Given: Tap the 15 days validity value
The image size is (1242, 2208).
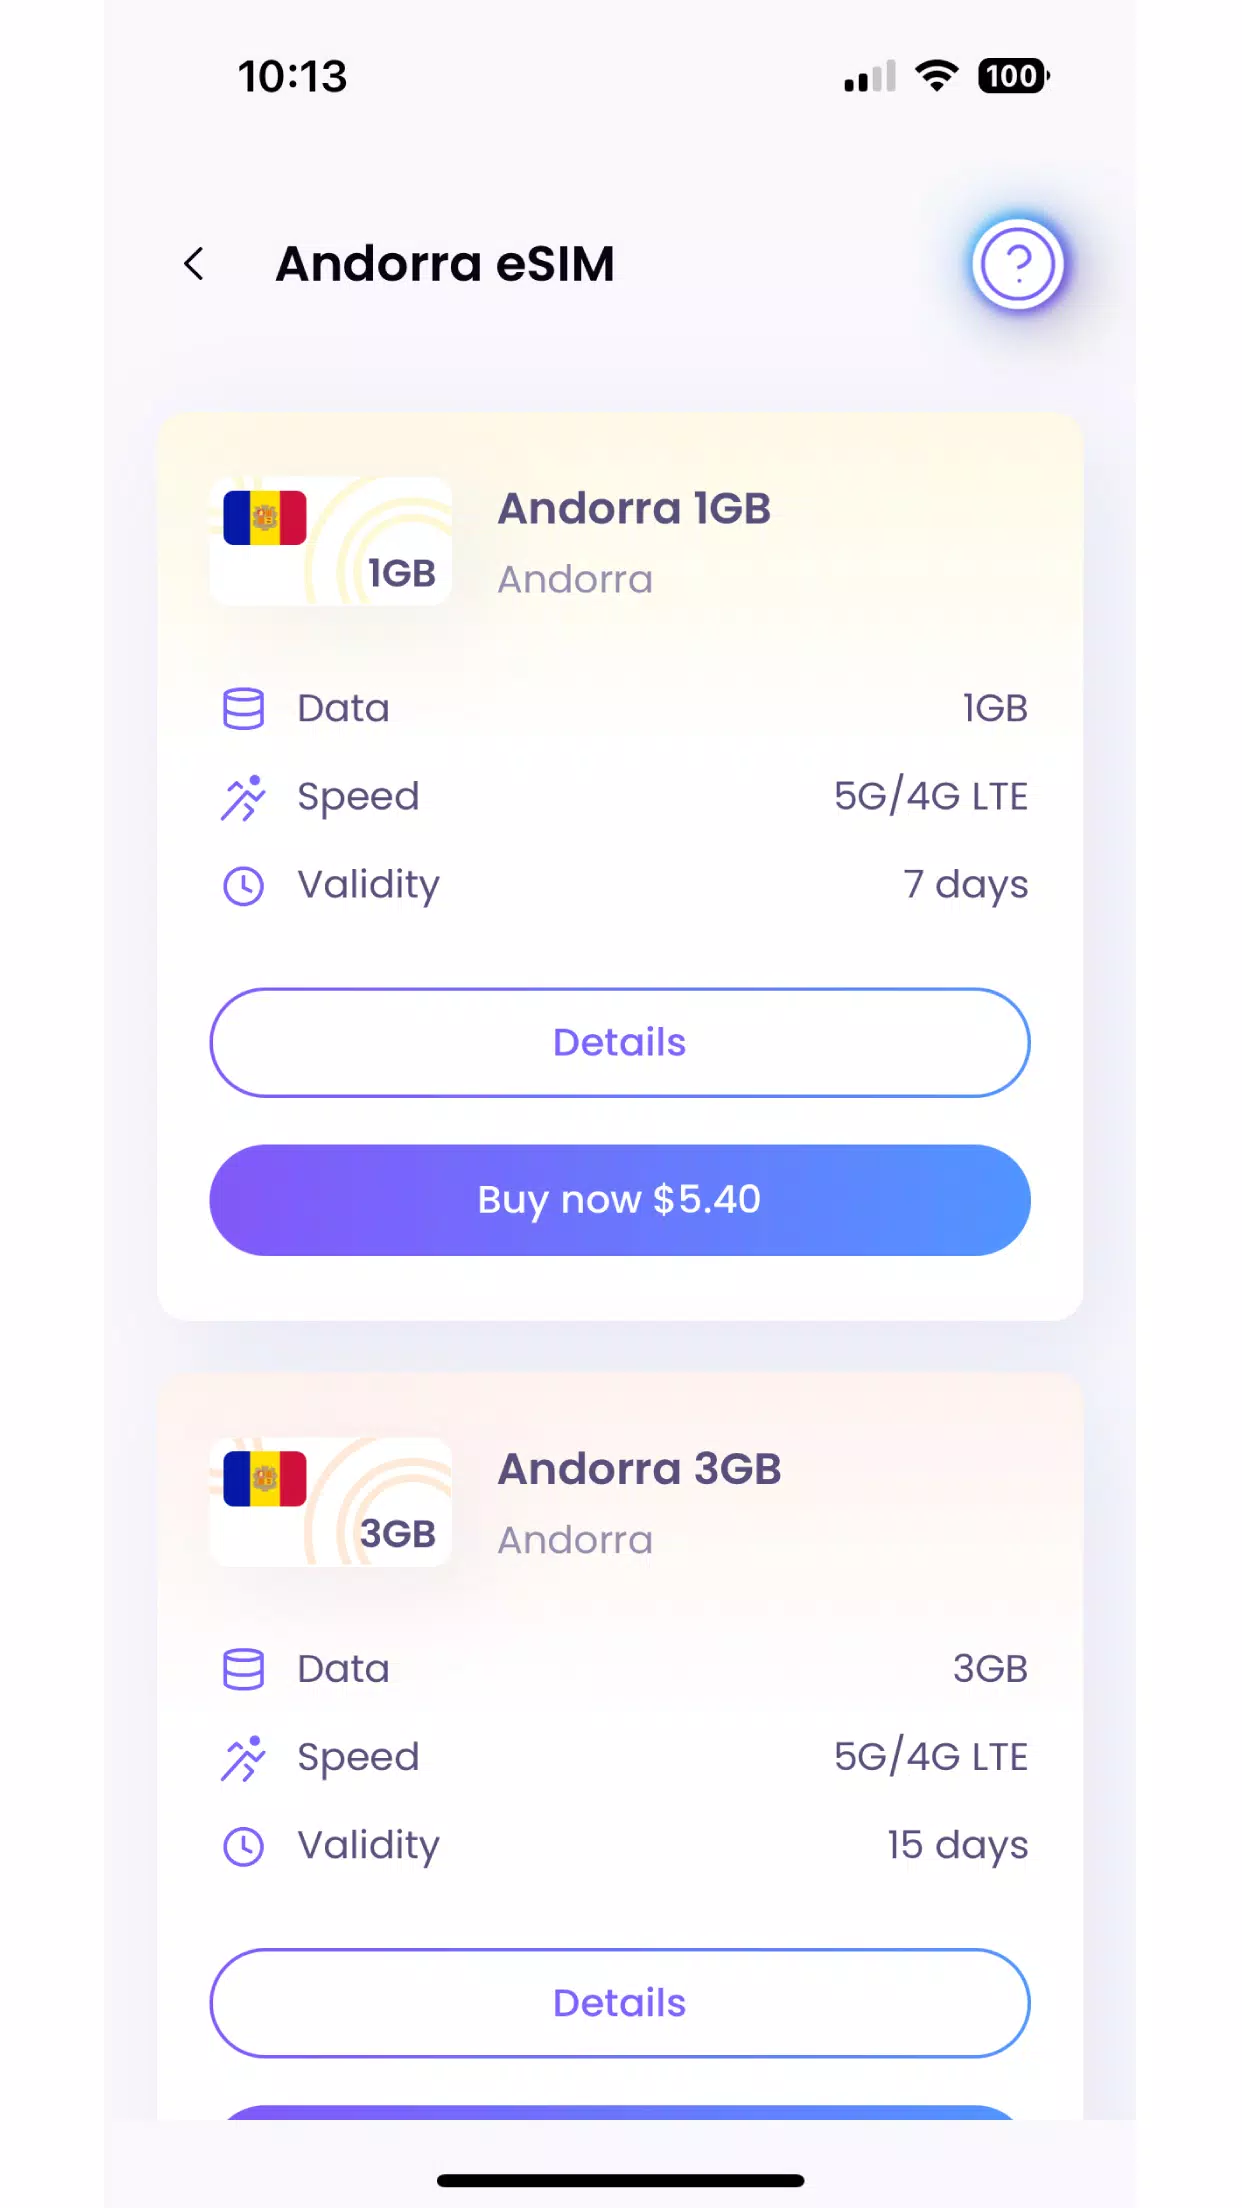Looking at the screenshot, I should [x=957, y=1845].
